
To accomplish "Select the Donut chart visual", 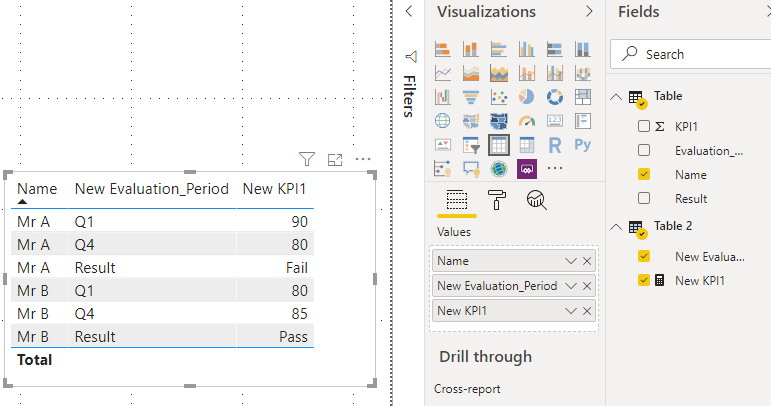I will click(555, 97).
